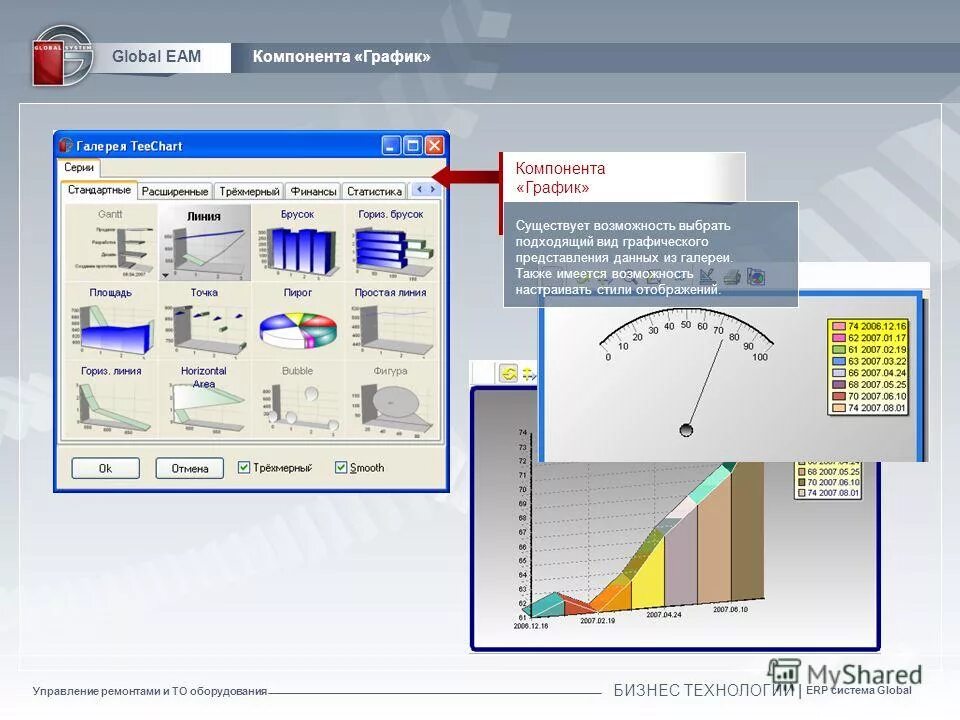
Task: Switch to the Стандартные tab
Action: [99, 190]
